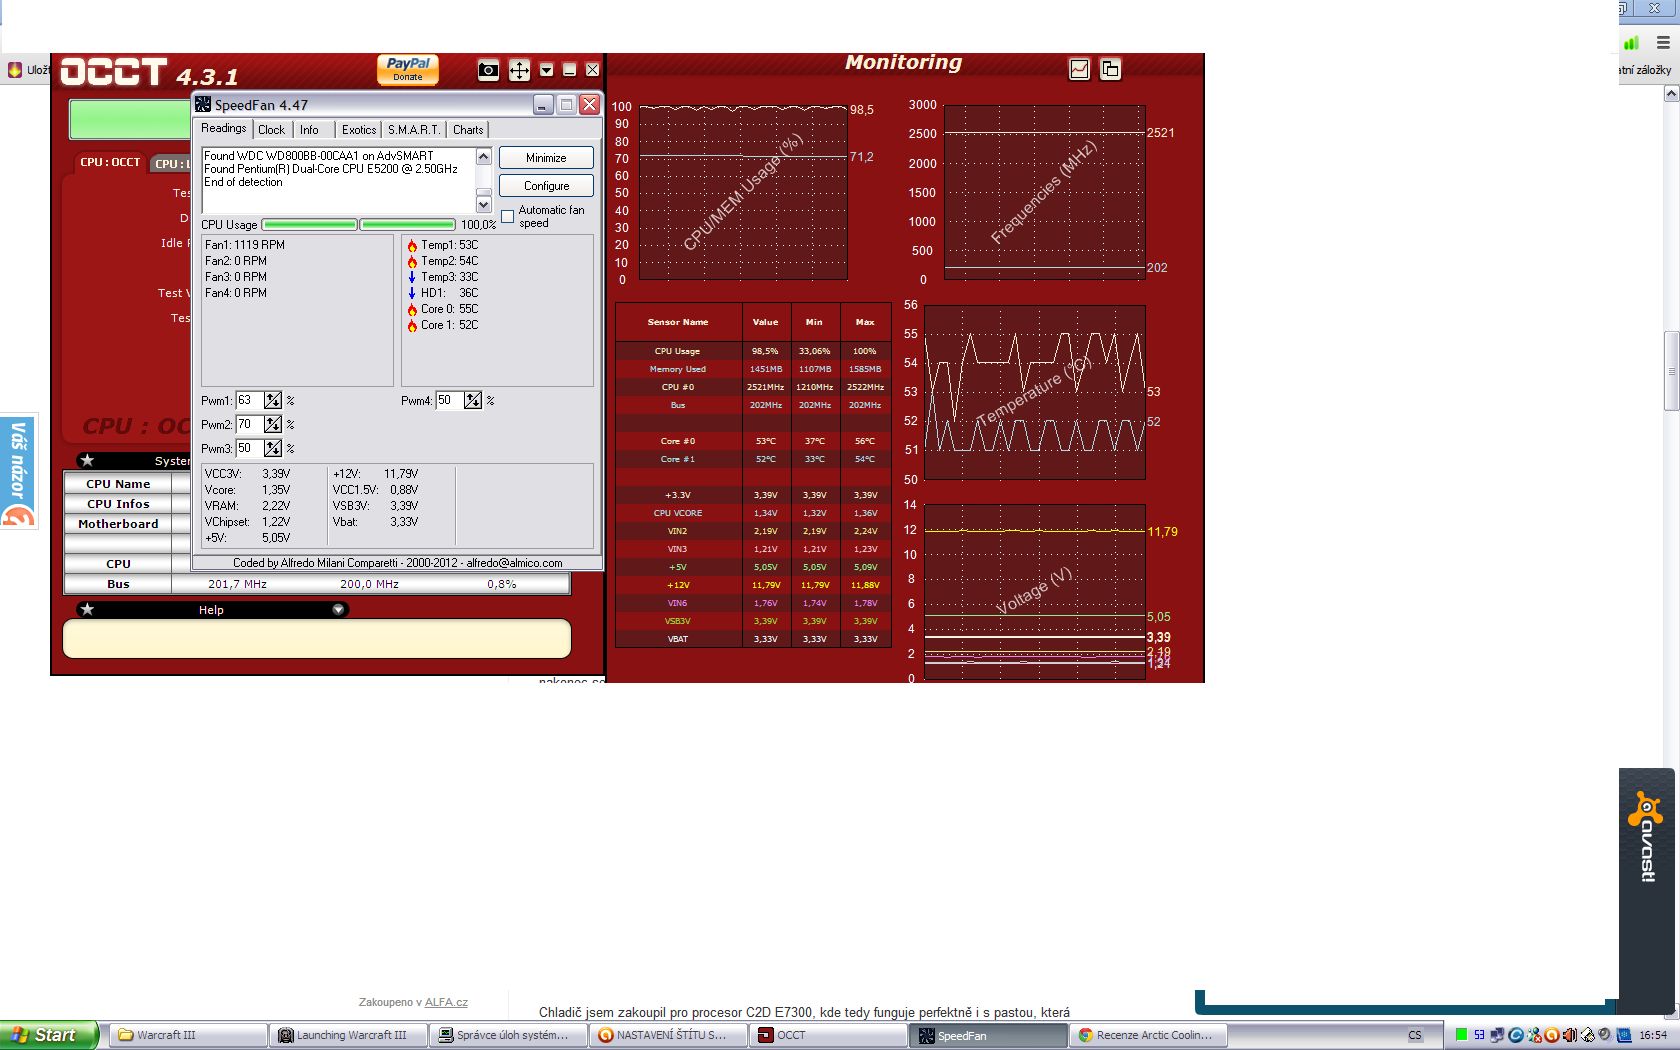Click the CS language indicator in taskbar
Screen dimensions: 1680x1050
coord(1414,1035)
